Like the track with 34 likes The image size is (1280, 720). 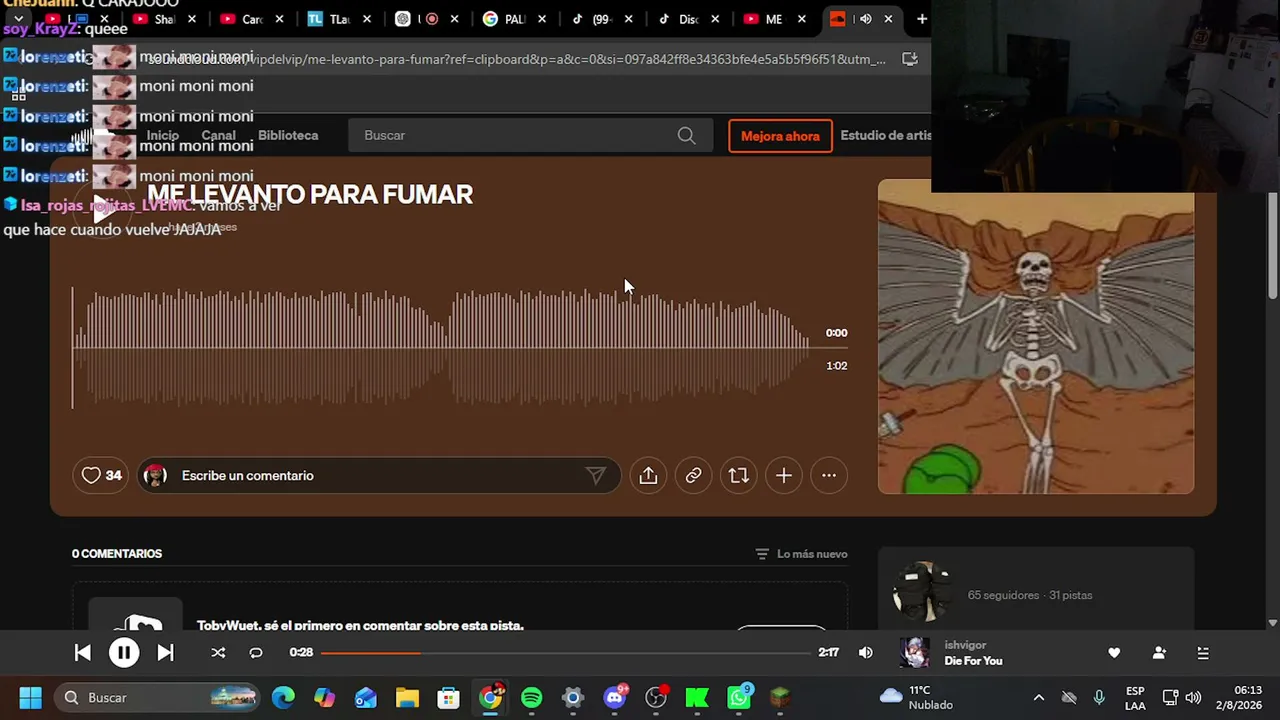(x=100, y=476)
